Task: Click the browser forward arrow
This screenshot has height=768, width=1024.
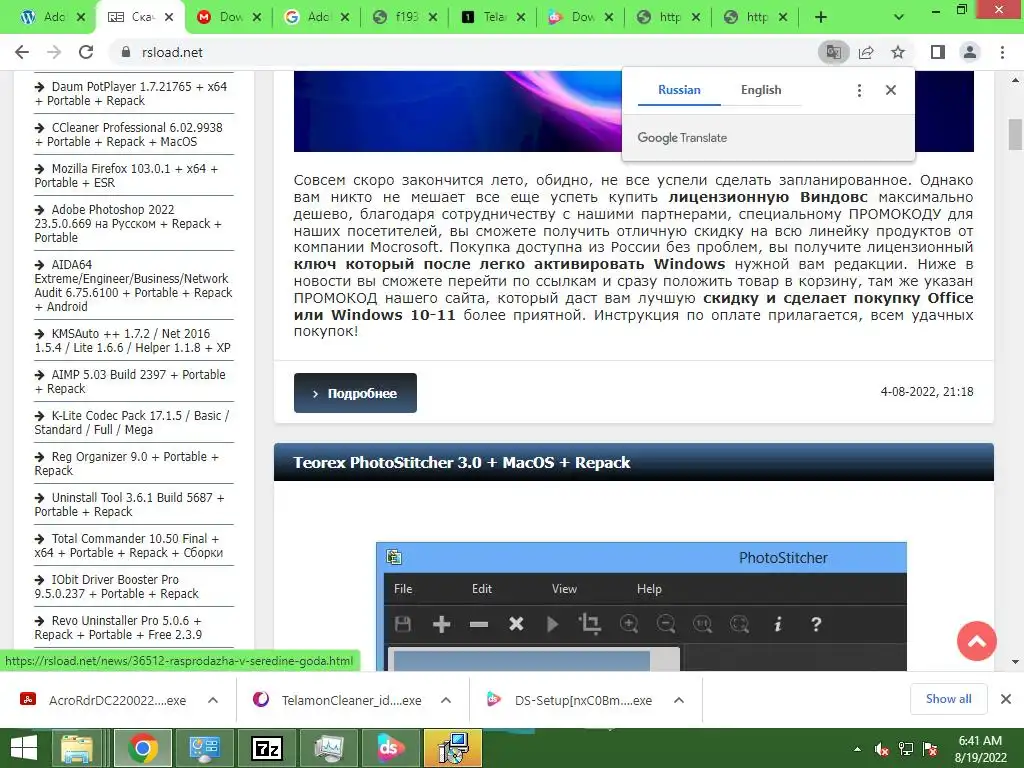Action: [54, 52]
